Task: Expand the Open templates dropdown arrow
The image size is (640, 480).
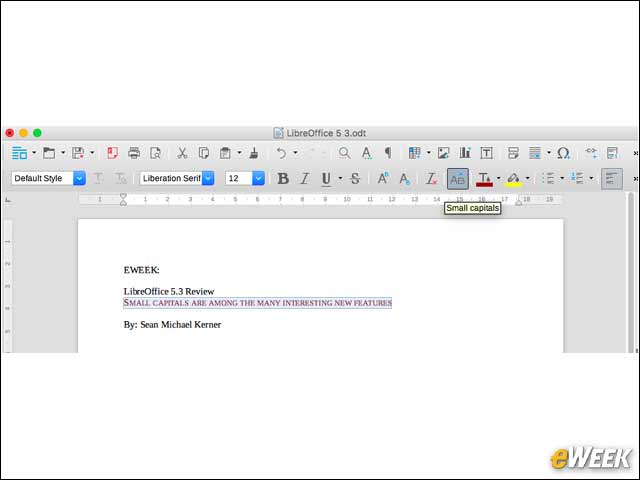Action: point(63,153)
